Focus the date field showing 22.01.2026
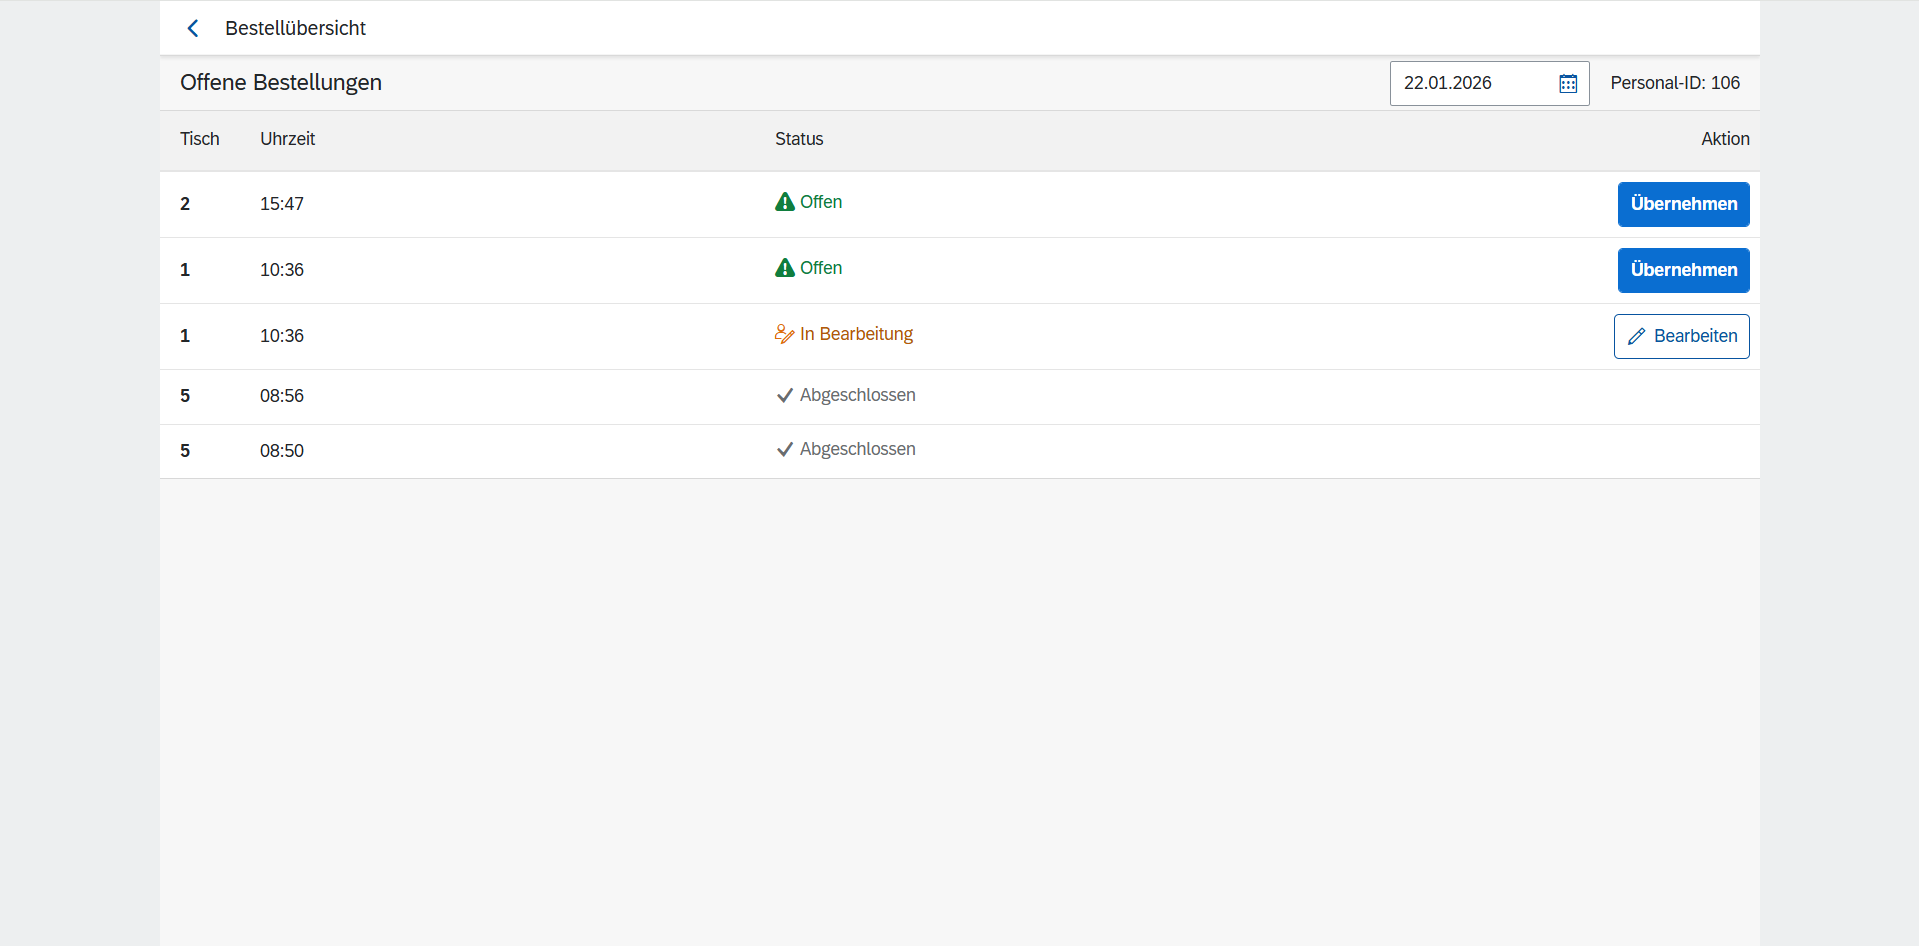Screen dimensions: 1919x946 click(x=1470, y=83)
